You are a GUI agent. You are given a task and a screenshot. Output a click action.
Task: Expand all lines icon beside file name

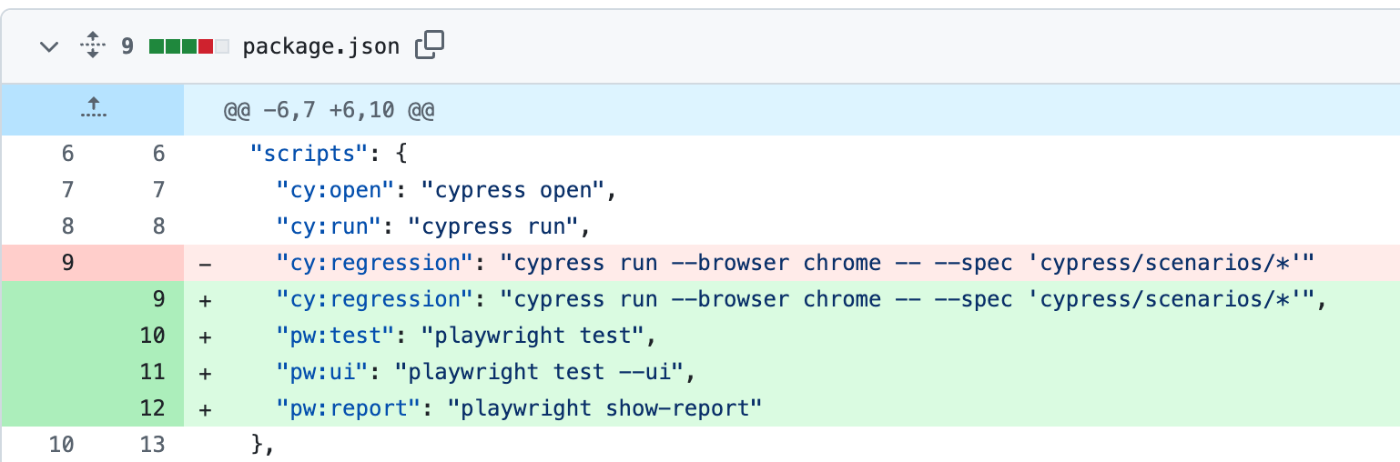(92, 46)
